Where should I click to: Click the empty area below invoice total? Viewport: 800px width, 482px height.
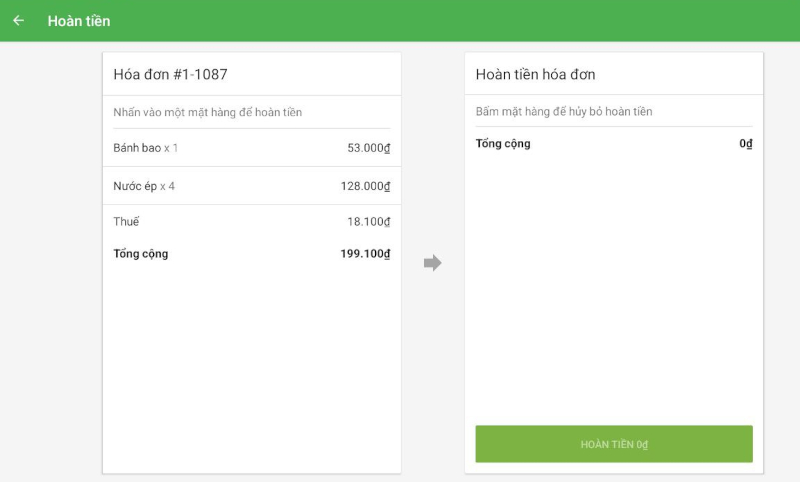point(251,370)
